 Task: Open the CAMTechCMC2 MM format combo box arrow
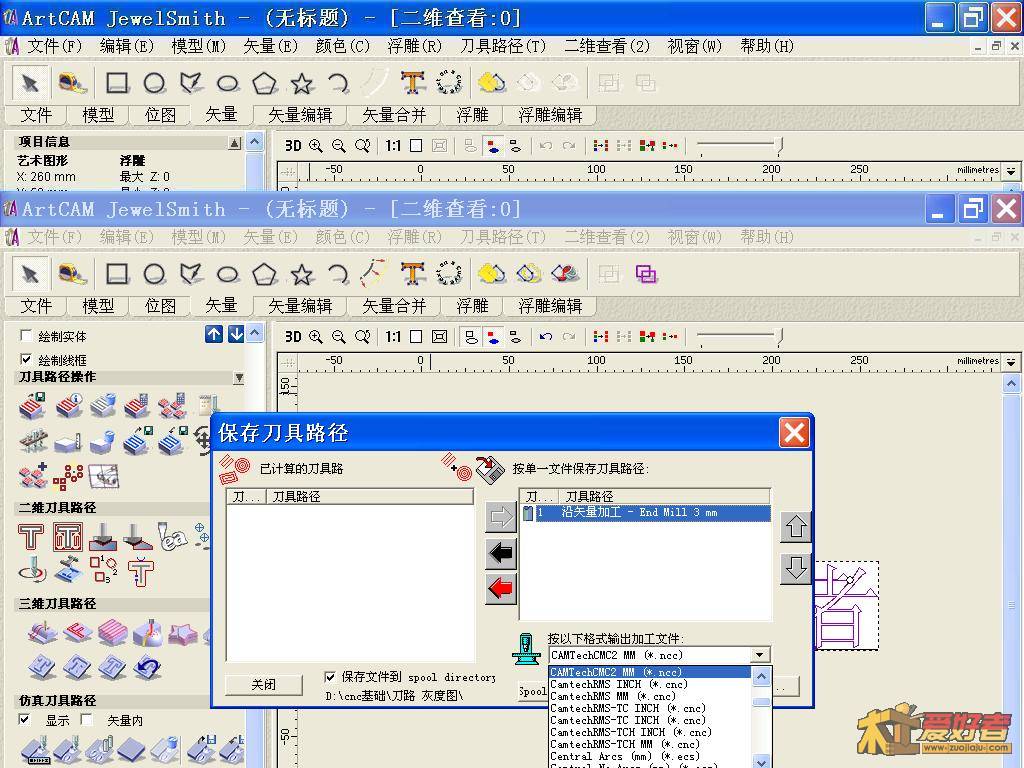(760, 655)
